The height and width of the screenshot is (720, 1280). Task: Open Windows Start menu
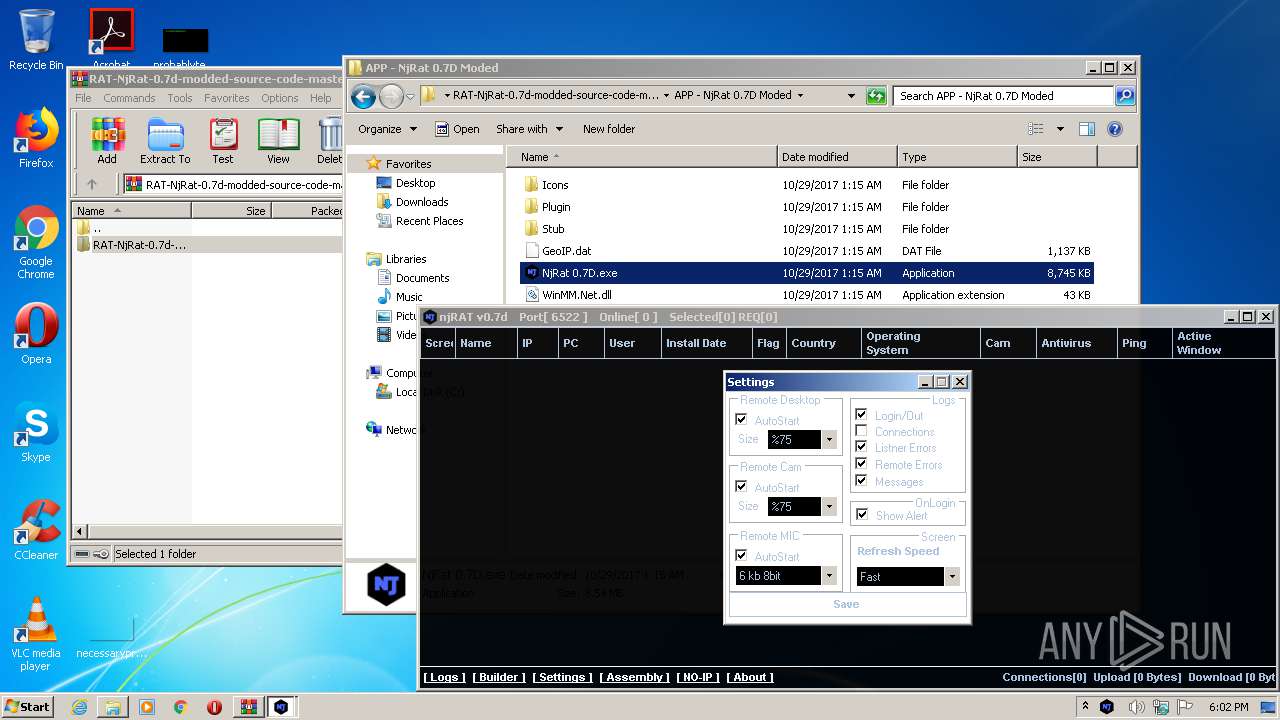27,707
